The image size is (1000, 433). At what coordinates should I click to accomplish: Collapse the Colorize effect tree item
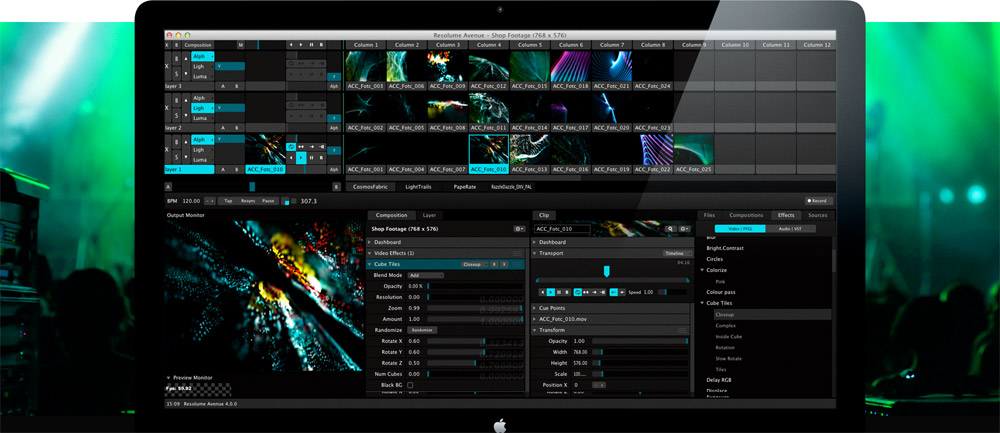703,270
